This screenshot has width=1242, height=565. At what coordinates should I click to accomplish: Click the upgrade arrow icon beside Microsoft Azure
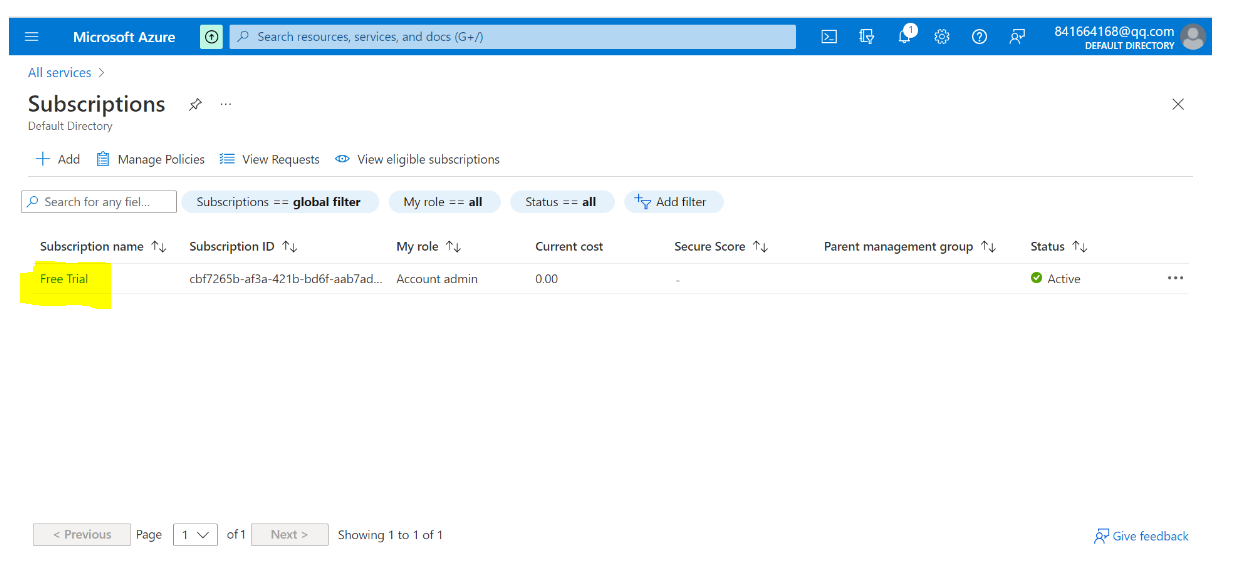tap(211, 37)
